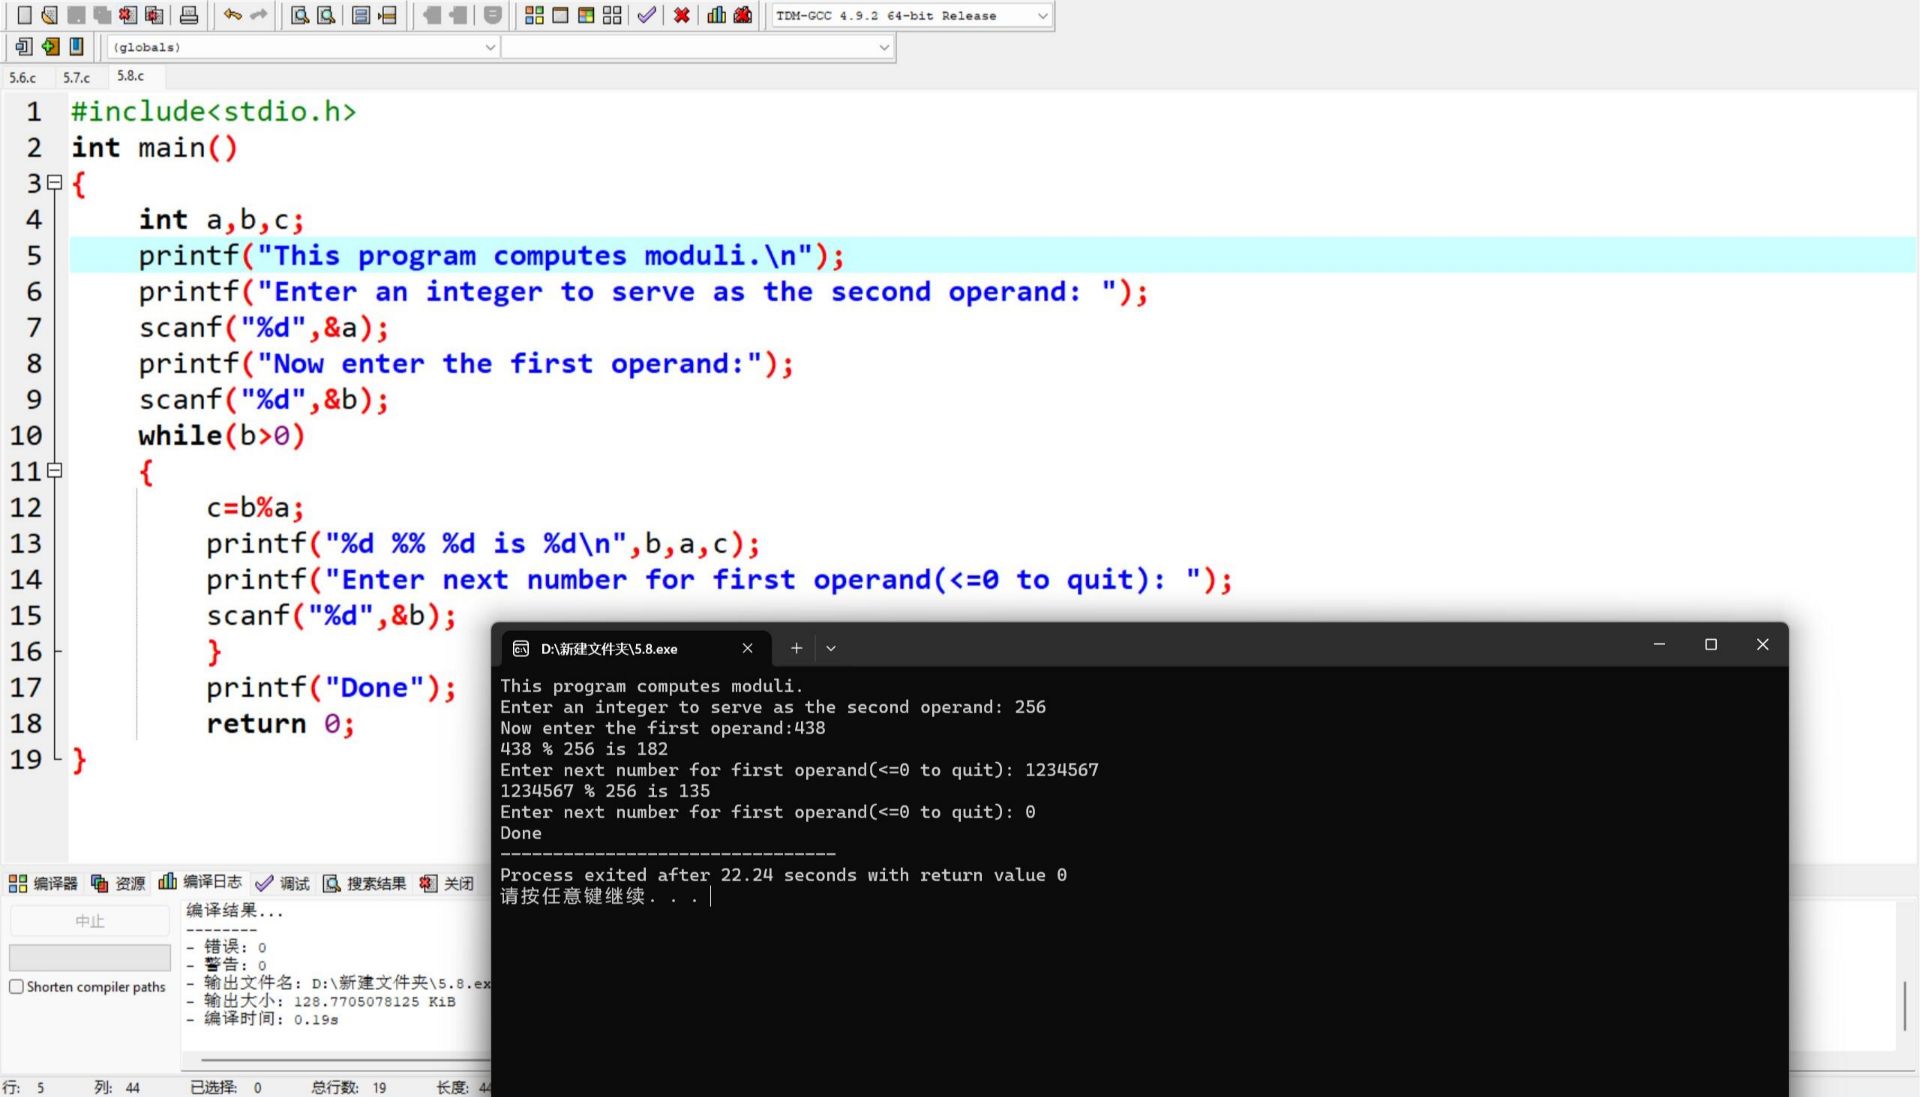The width and height of the screenshot is (1920, 1097).
Task: Click the red X stop execution icon
Action: pos(682,15)
